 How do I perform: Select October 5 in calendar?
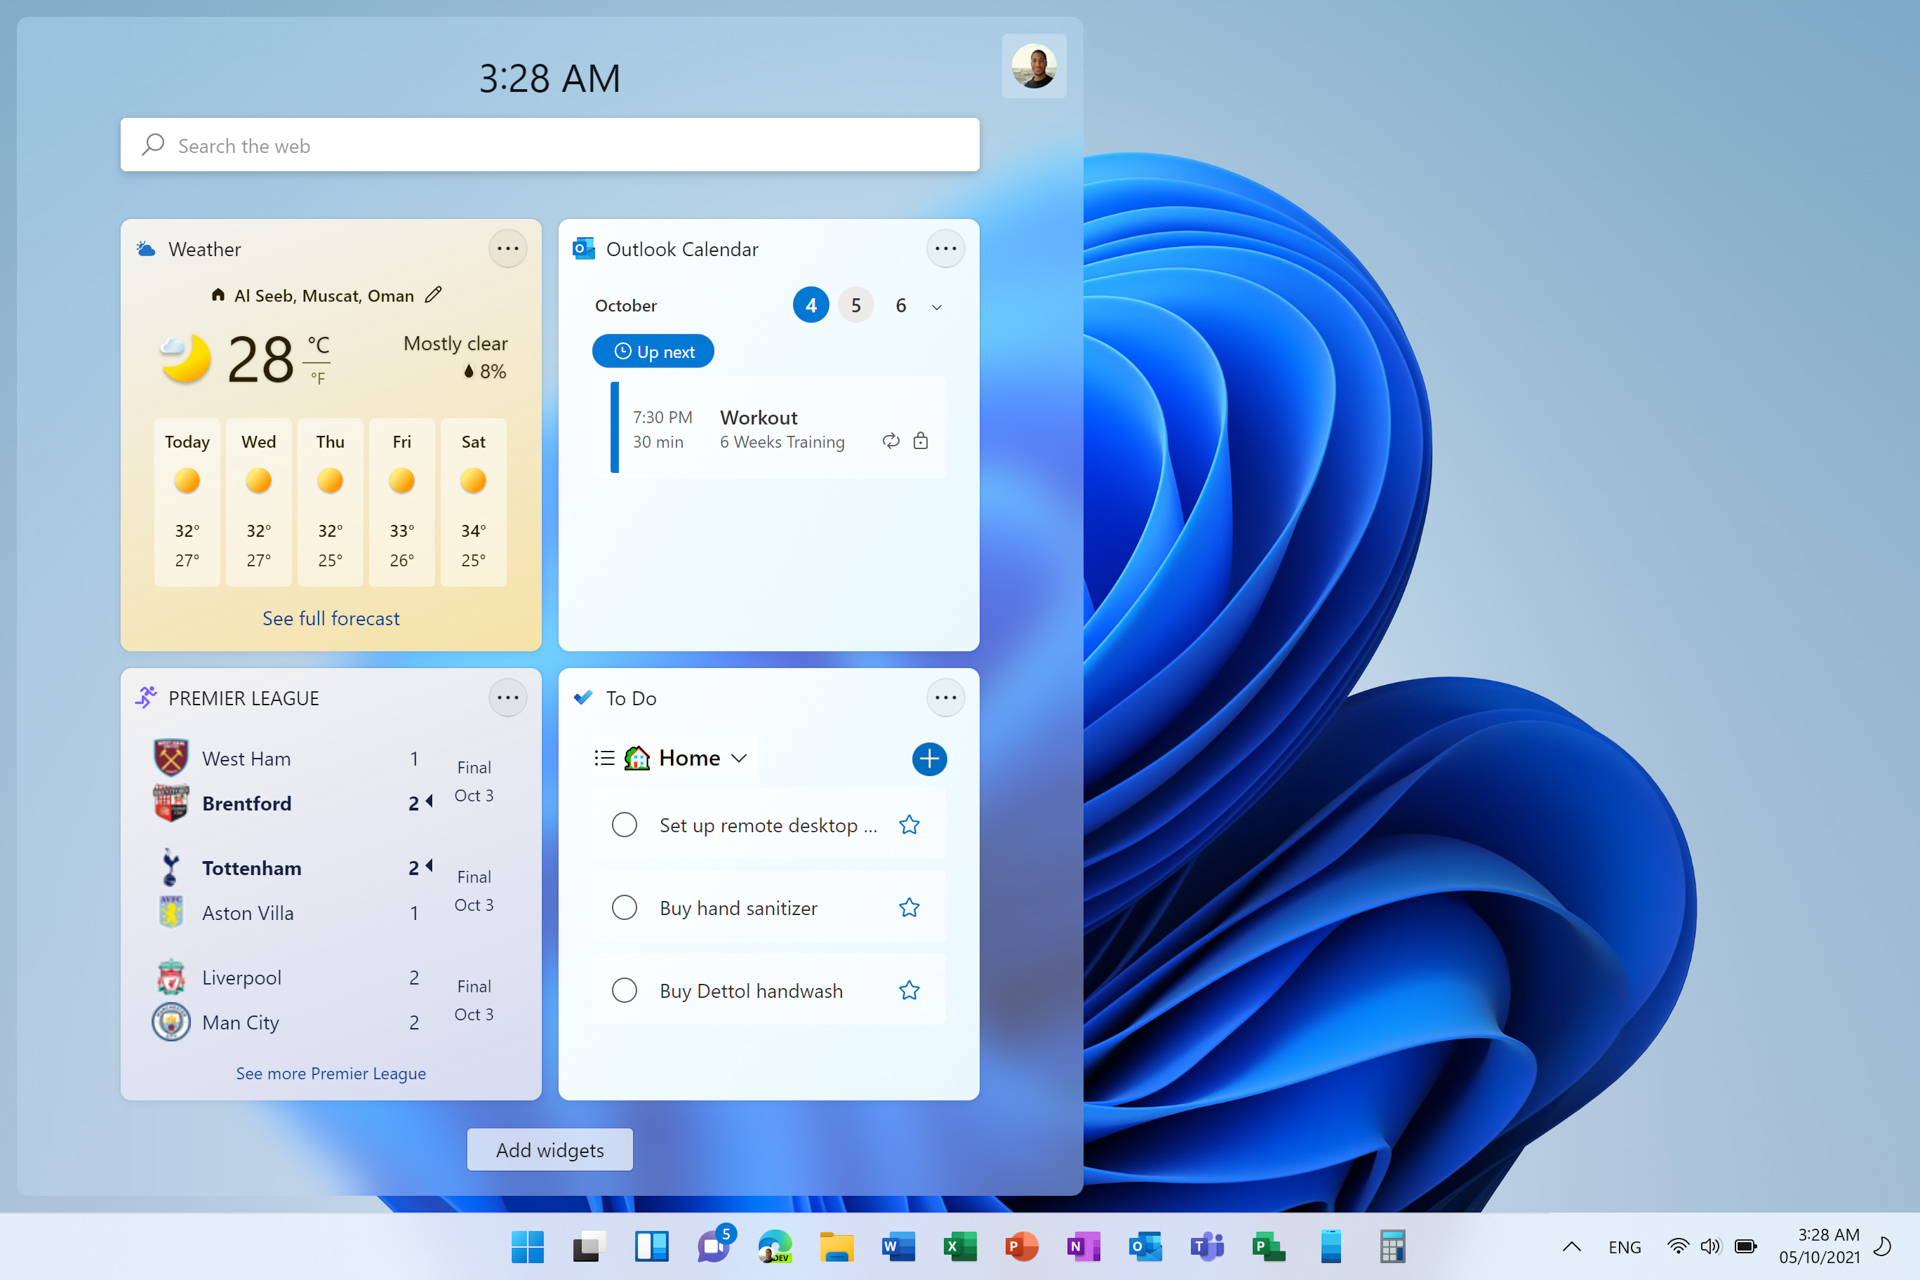pos(856,306)
